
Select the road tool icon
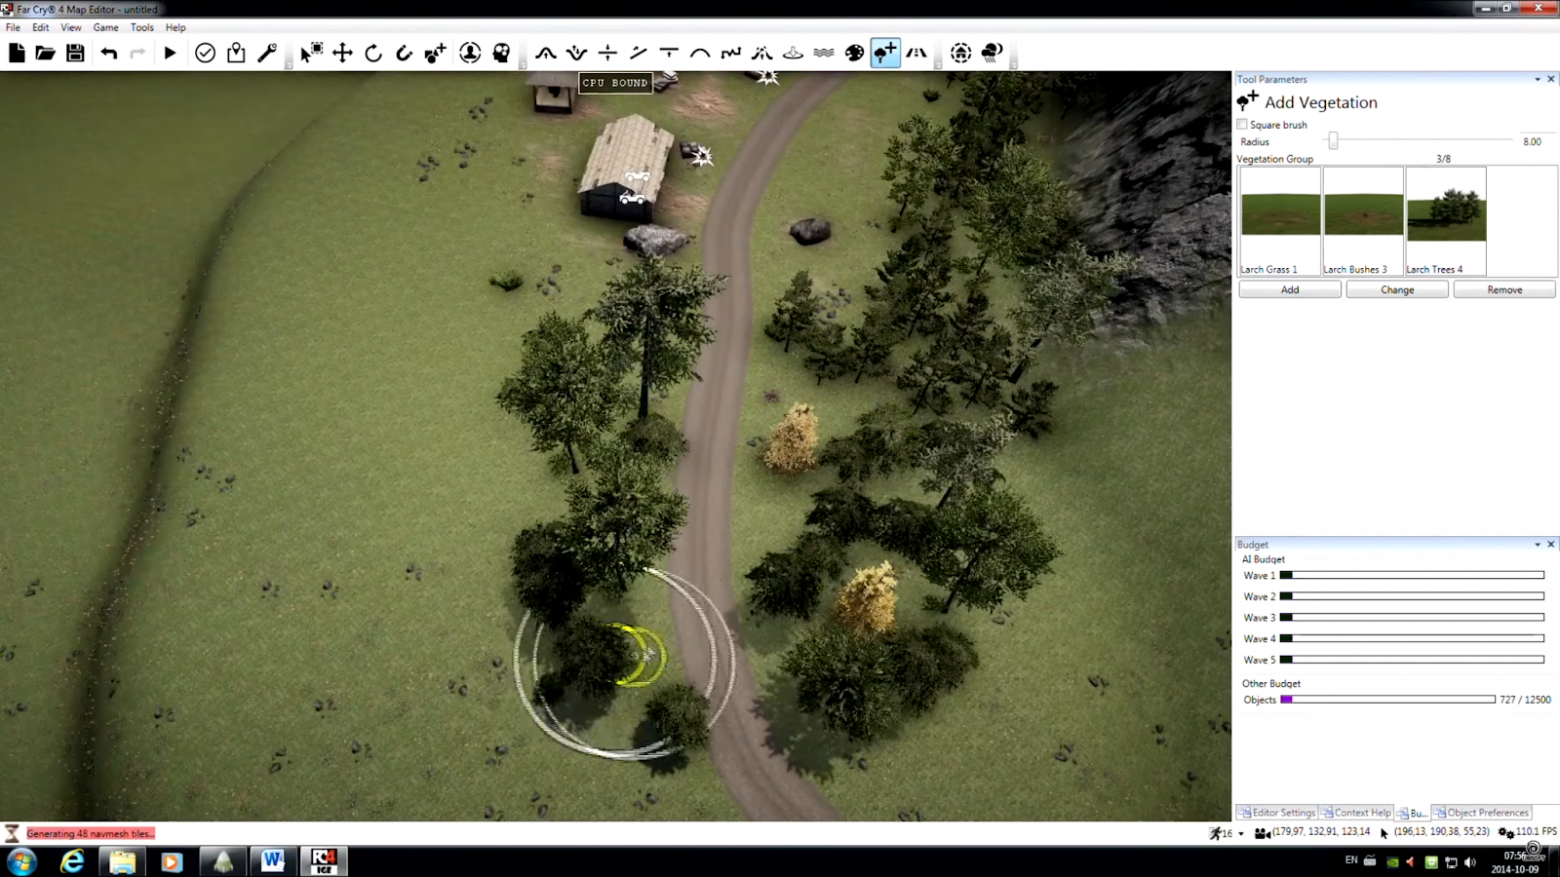[x=917, y=53]
